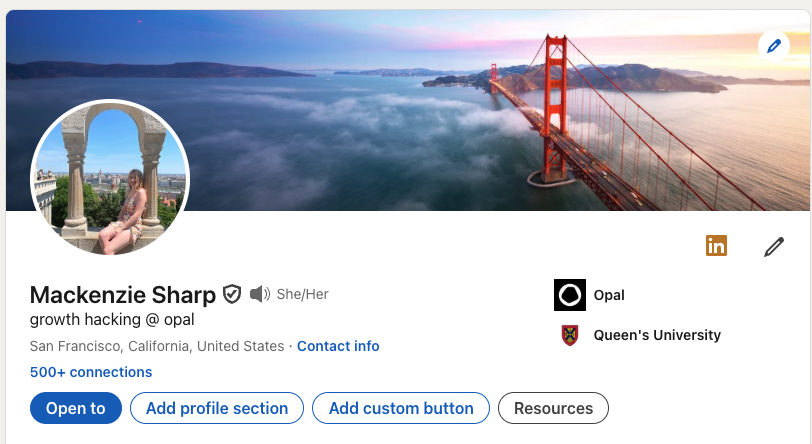The height and width of the screenshot is (444, 812).
Task: Open the gold LinkedIn Premium badge
Action: (x=716, y=246)
